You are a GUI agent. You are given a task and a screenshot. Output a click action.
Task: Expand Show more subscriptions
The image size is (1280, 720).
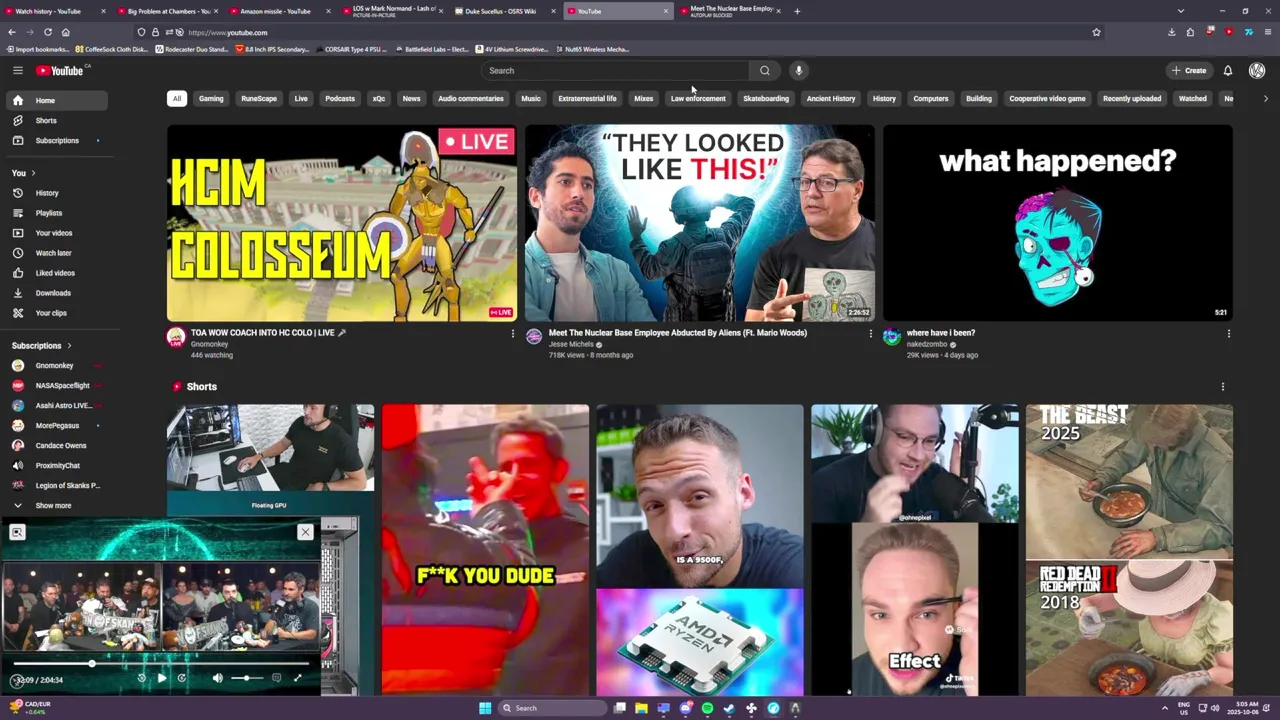pyautogui.click(x=54, y=506)
